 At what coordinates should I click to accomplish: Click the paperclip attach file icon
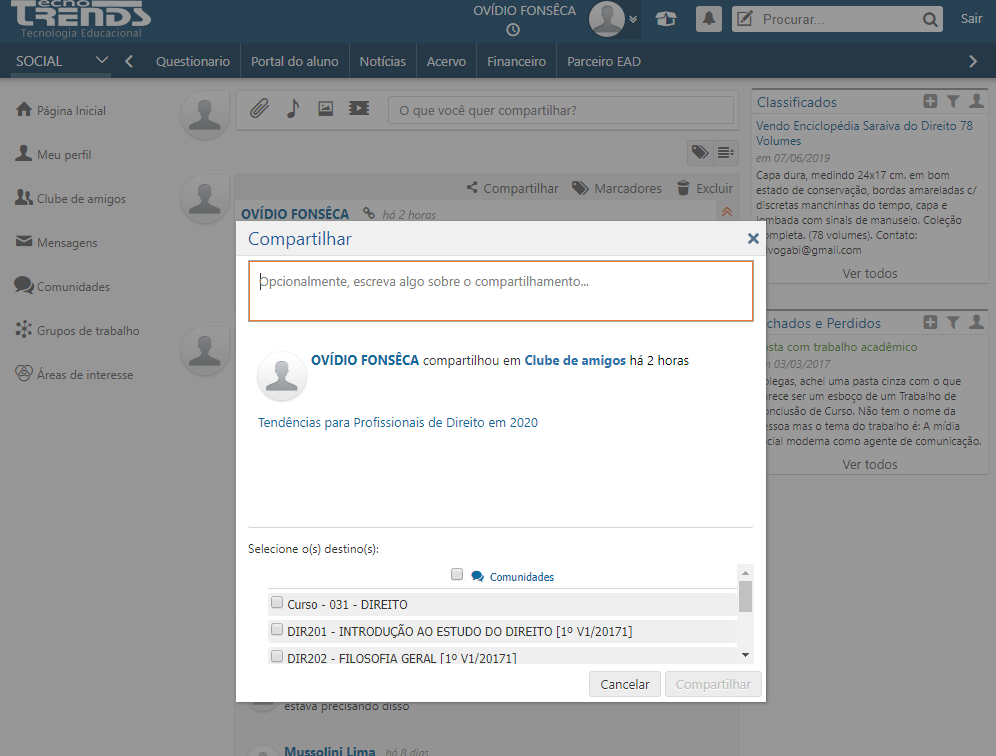coord(259,109)
